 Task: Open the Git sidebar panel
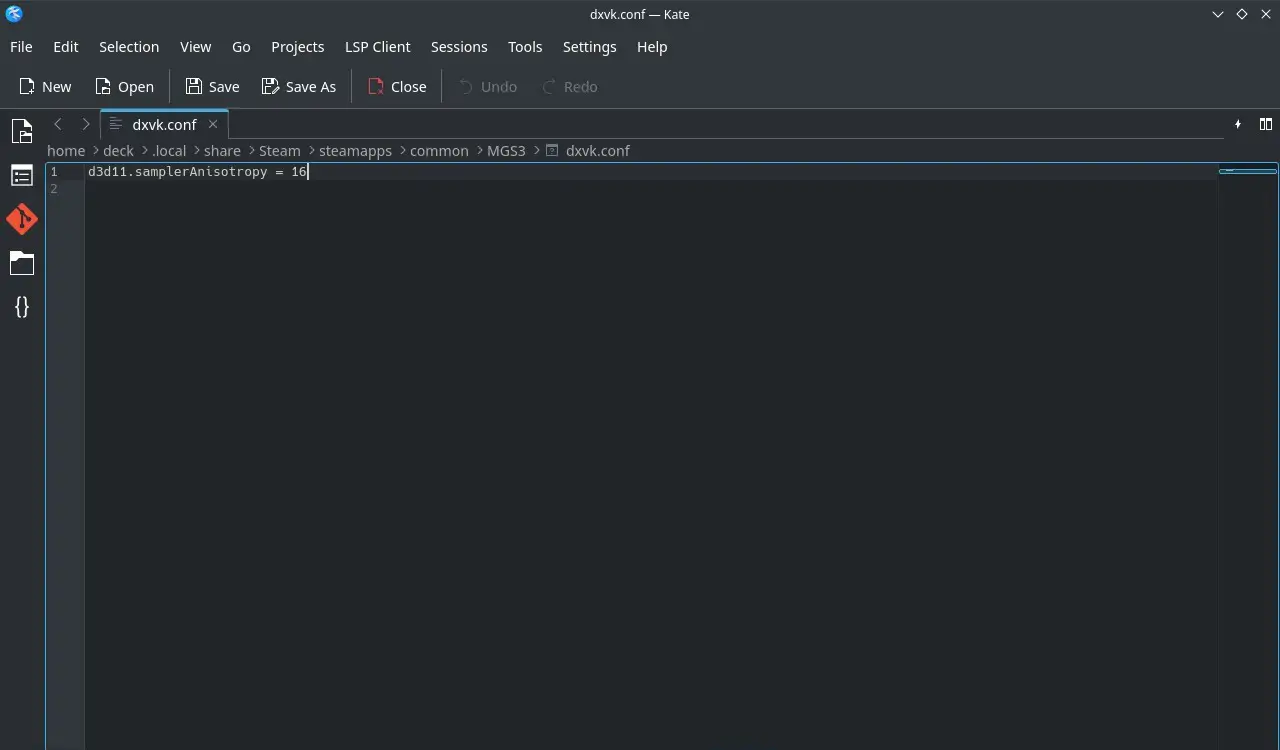tap(22, 219)
